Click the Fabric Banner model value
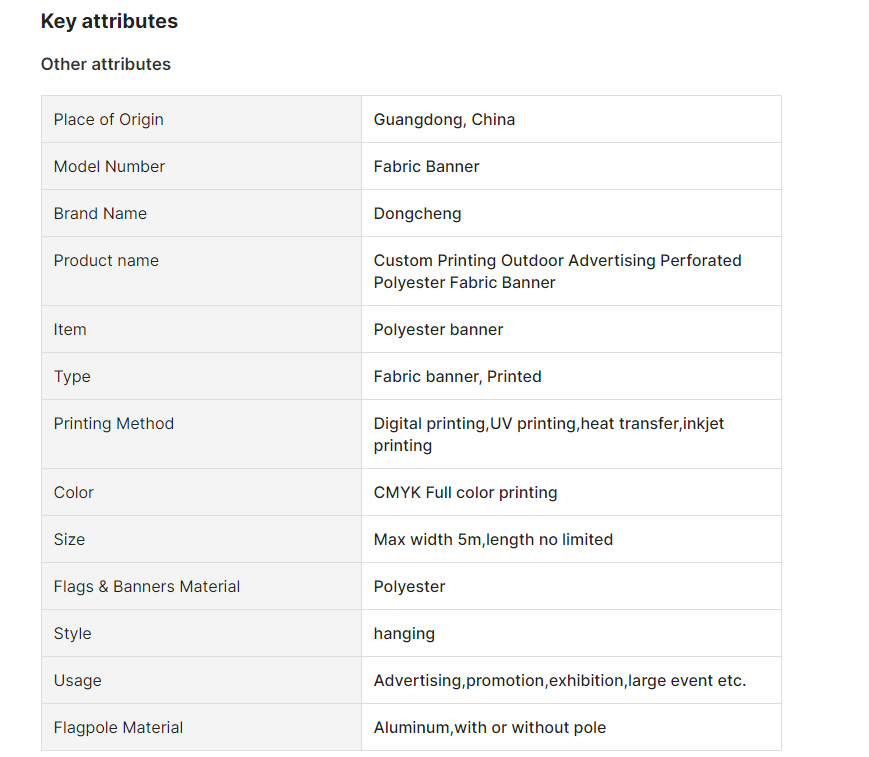The image size is (869, 757). tap(426, 166)
